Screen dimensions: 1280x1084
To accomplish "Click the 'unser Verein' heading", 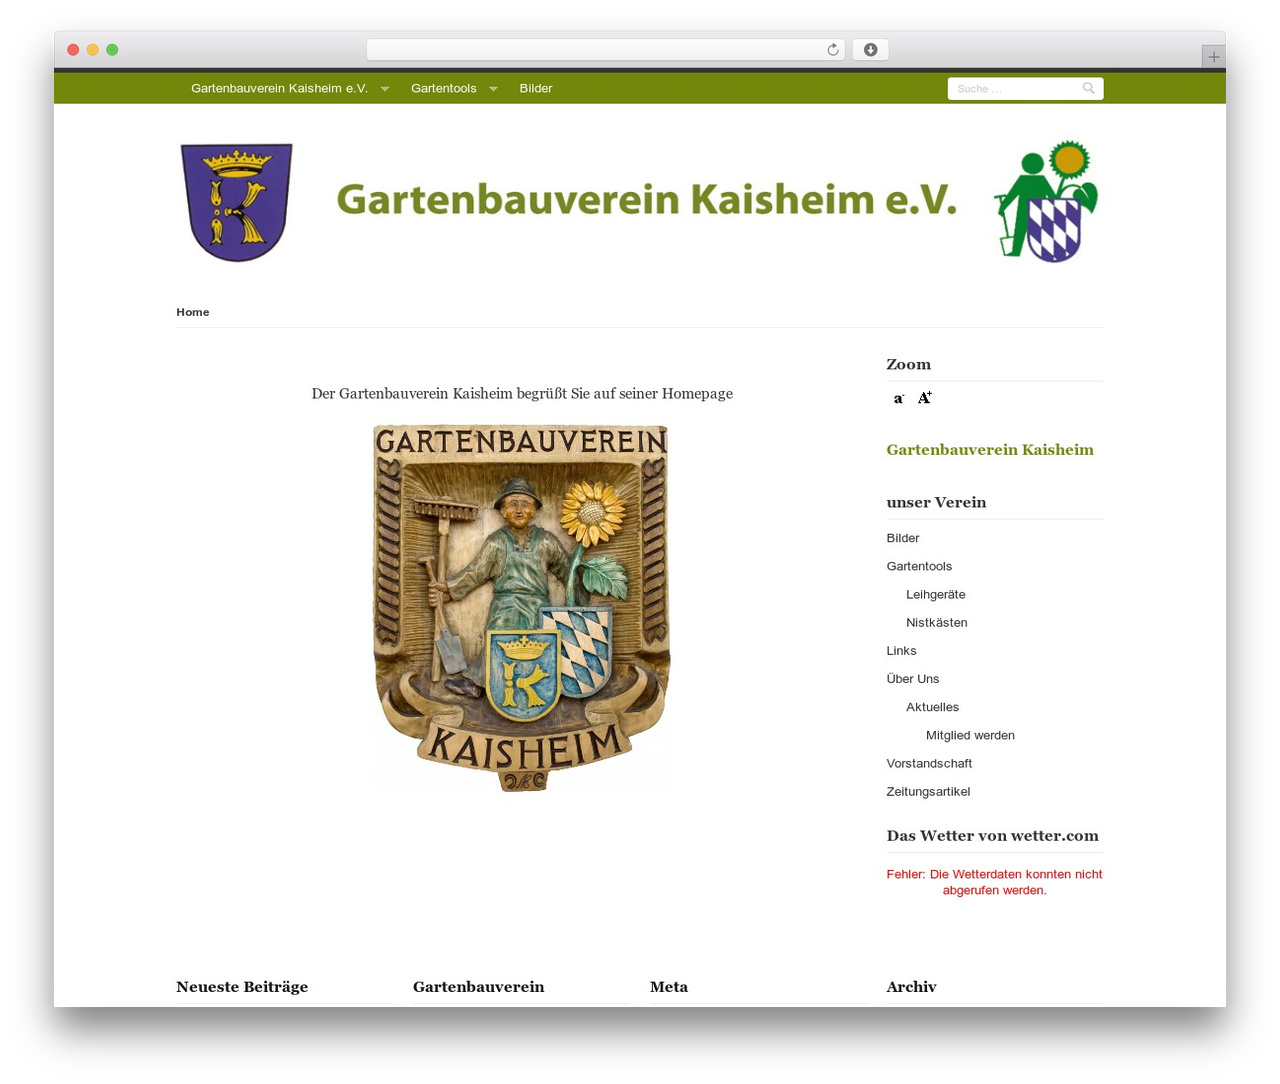I will 936,503.
